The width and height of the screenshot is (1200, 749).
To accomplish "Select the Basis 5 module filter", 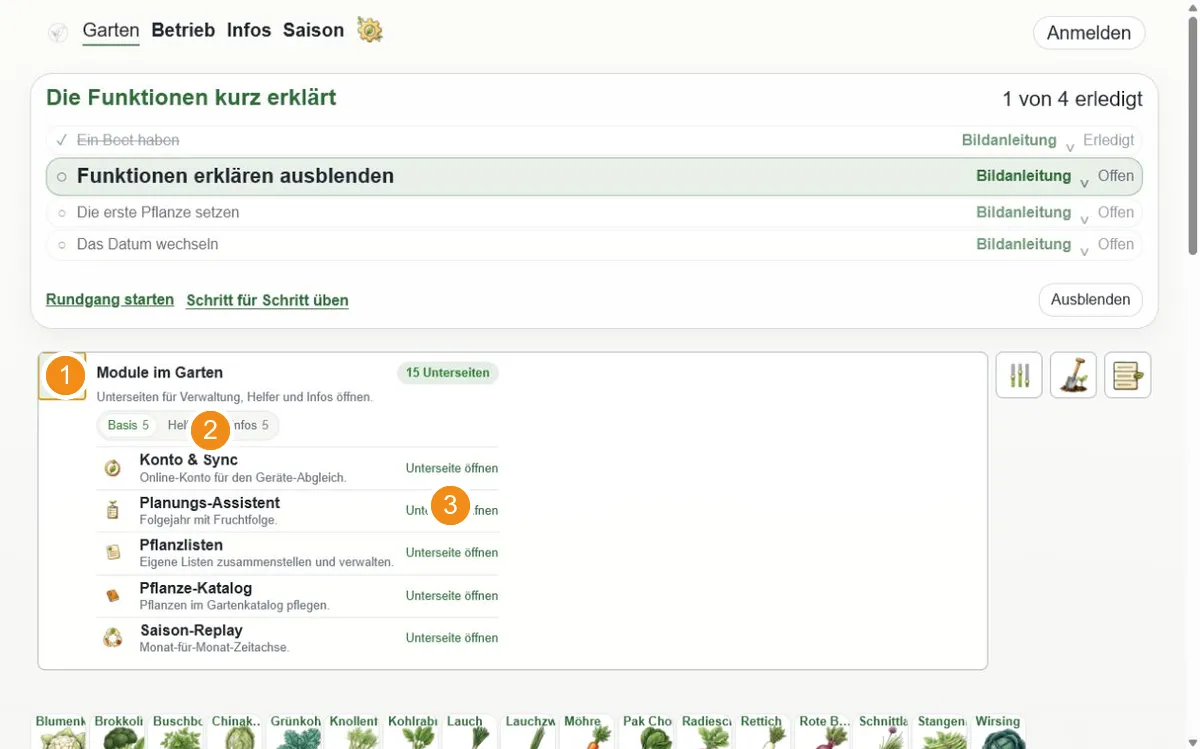I will click(x=128, y=425).
